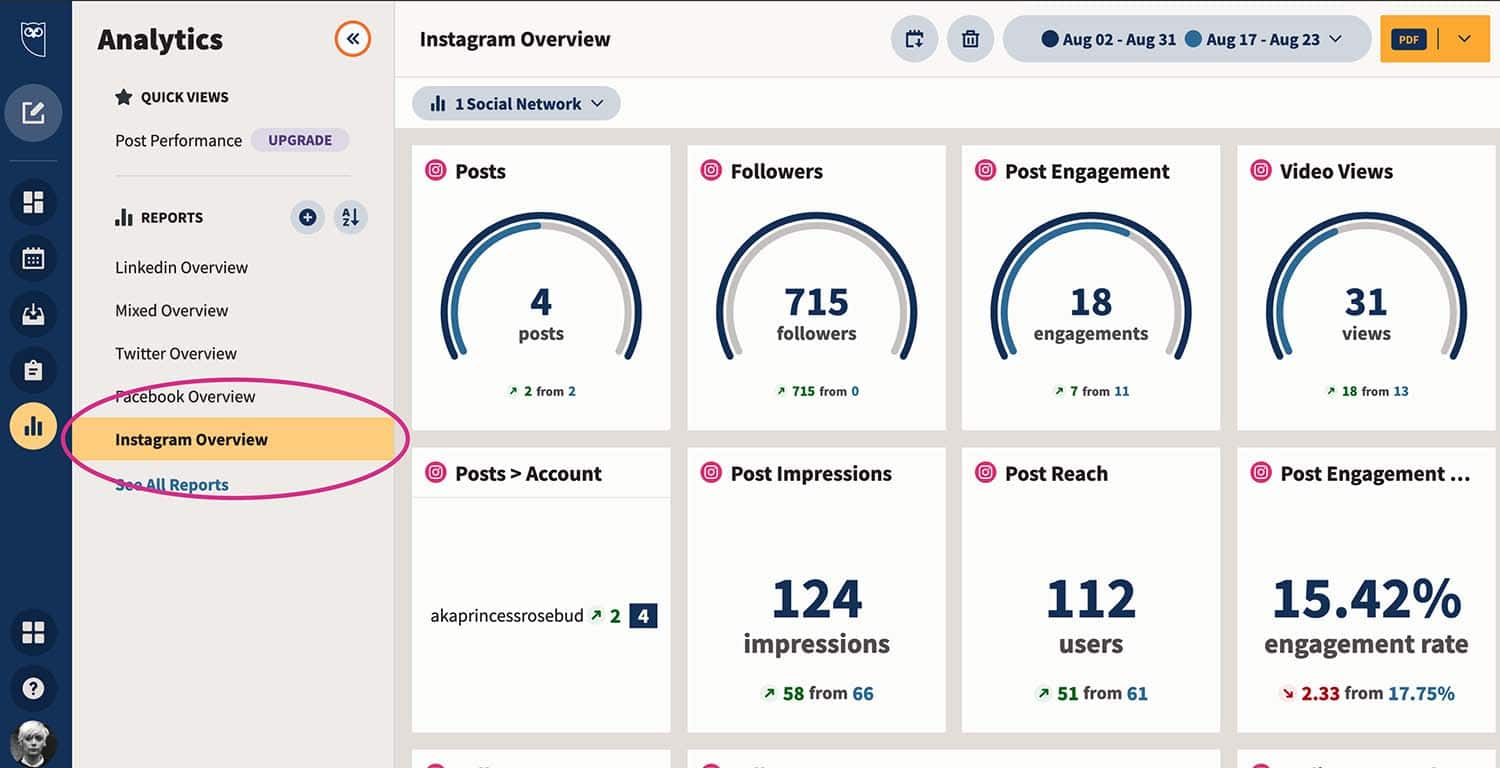Image resolution: width=1500 pixels, height=768 pixels.
Task: Expand the PDF export options arrow
Action: 1465,39
